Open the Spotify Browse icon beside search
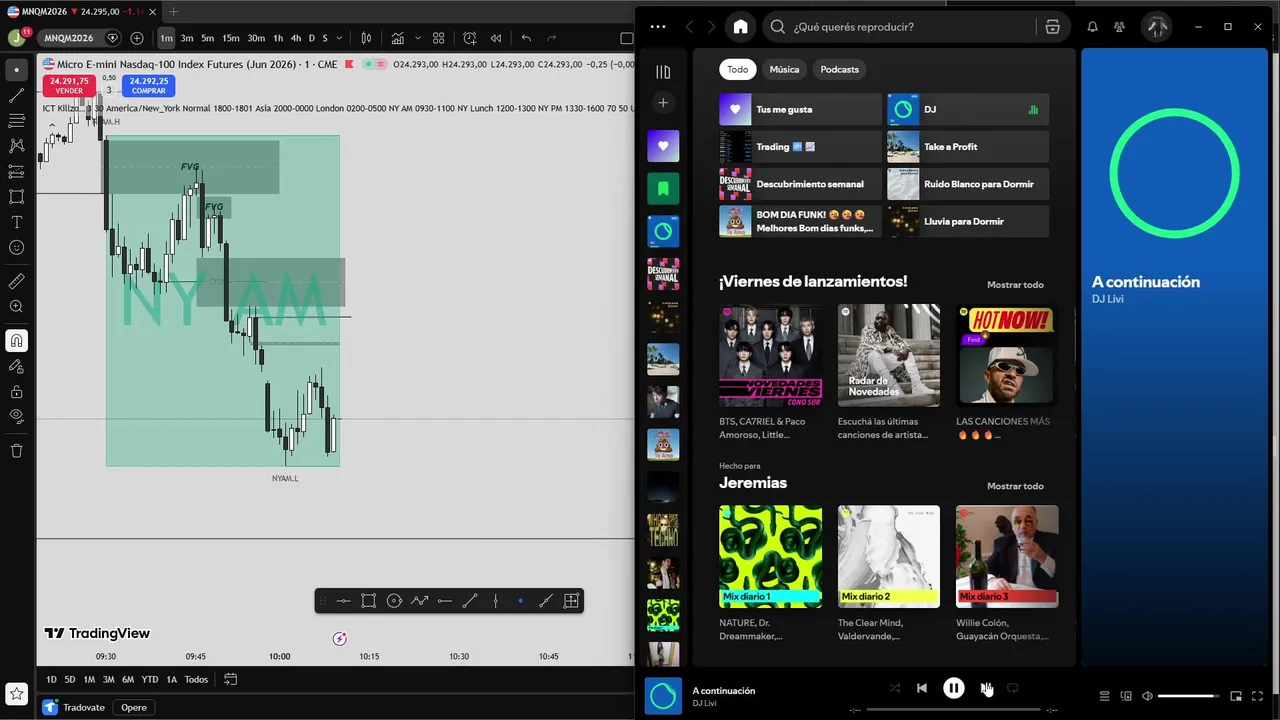The image size is (1280, 720). pyautogui.click(x=1052, y=27)
